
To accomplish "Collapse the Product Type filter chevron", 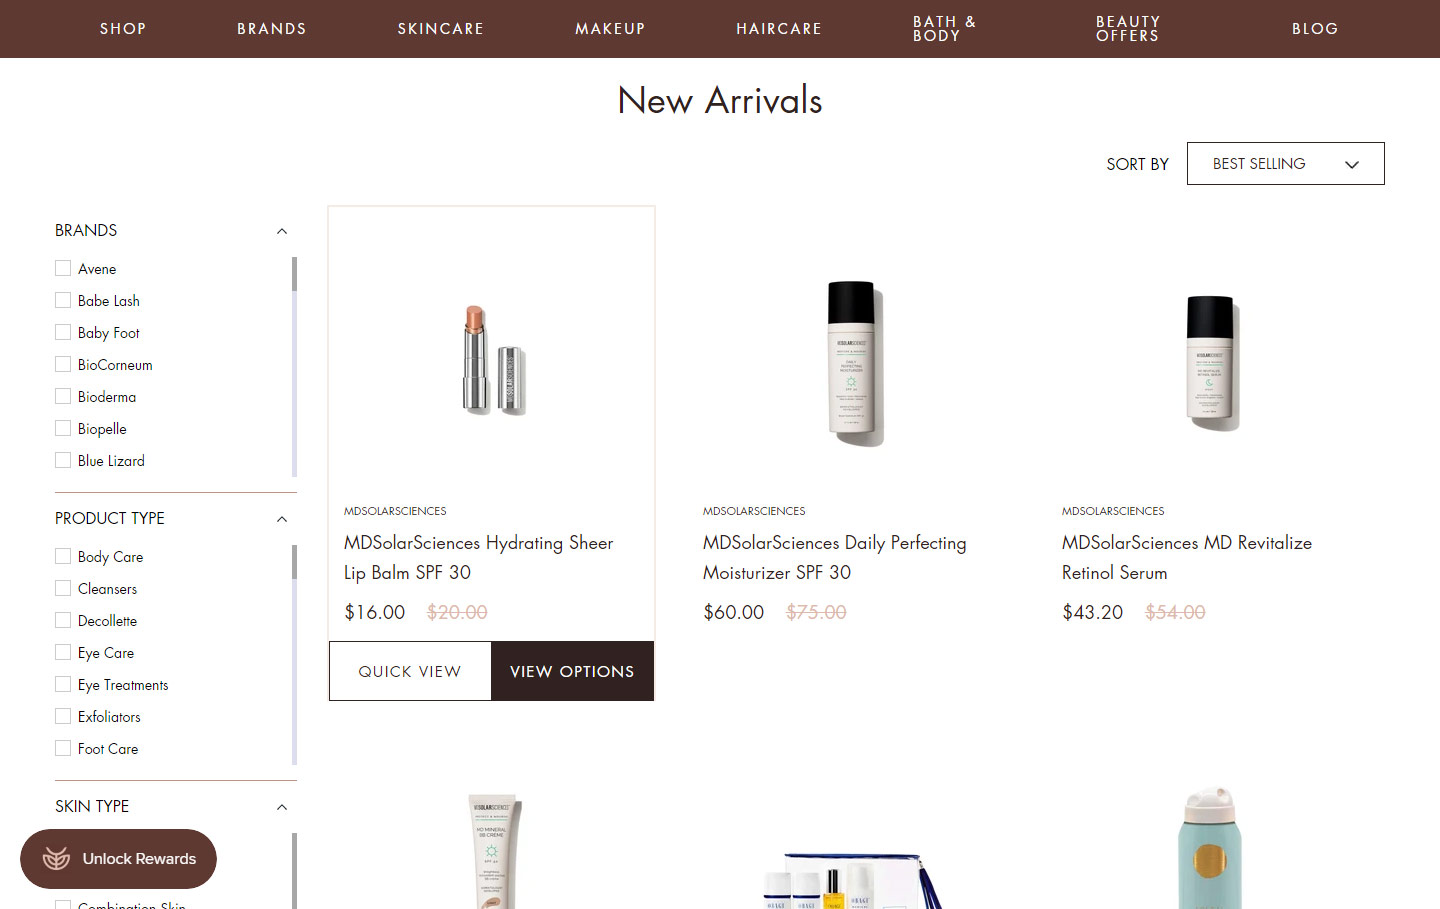I will click(x=282, y=519).
